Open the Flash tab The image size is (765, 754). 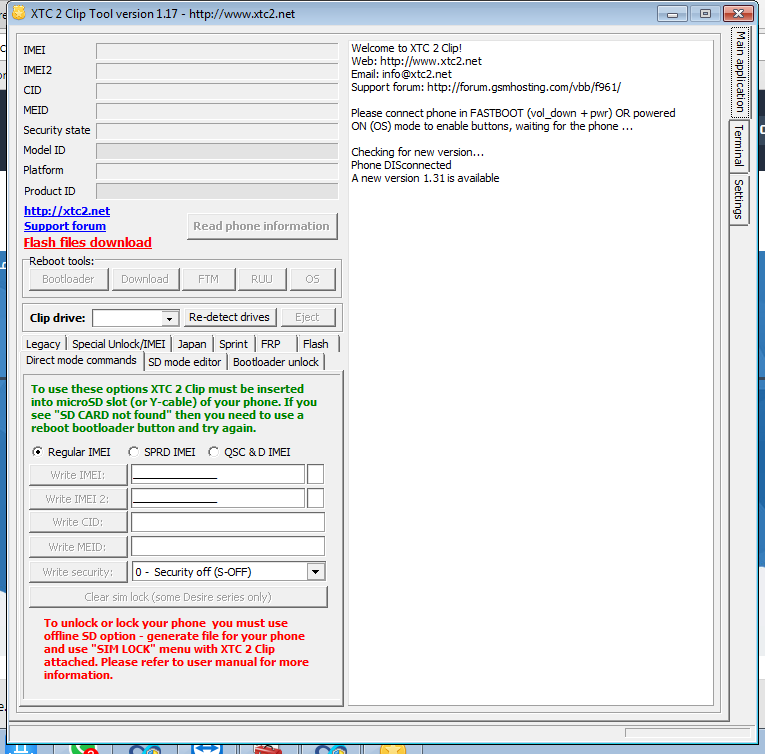click(x=316, y=344)
